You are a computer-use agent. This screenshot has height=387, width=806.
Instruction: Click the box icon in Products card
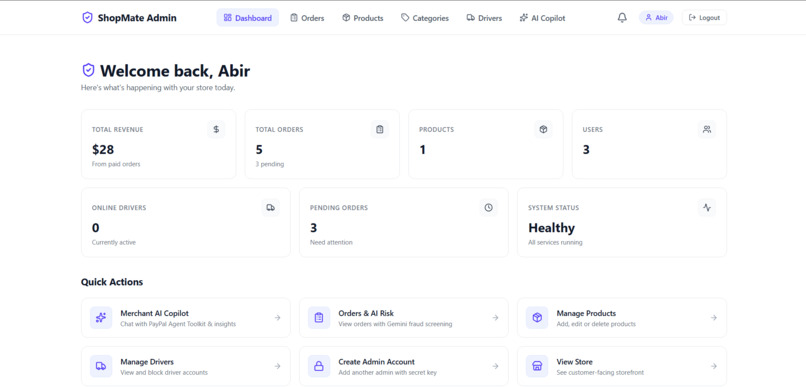point(543,130)
